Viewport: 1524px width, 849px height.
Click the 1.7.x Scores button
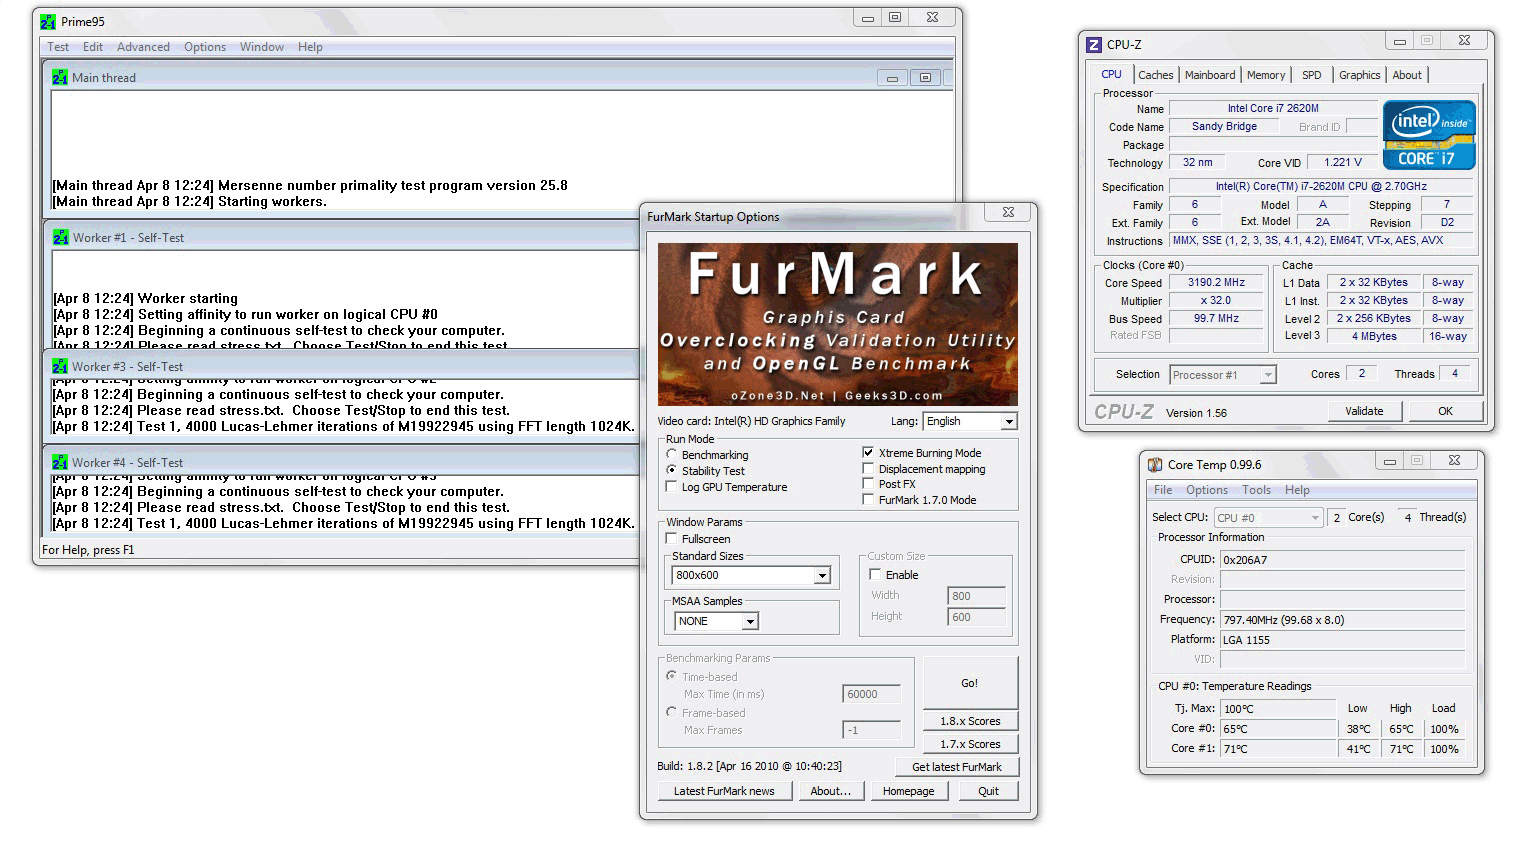(970, 744)
